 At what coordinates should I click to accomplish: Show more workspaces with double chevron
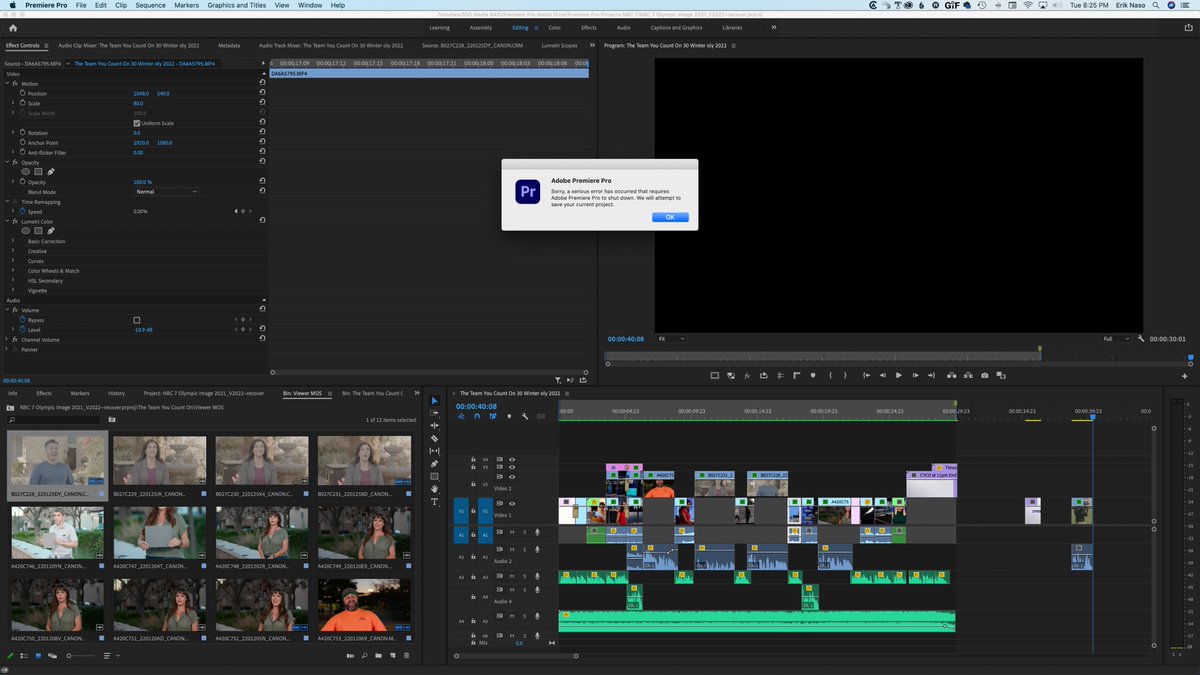(x=773, y=28)
